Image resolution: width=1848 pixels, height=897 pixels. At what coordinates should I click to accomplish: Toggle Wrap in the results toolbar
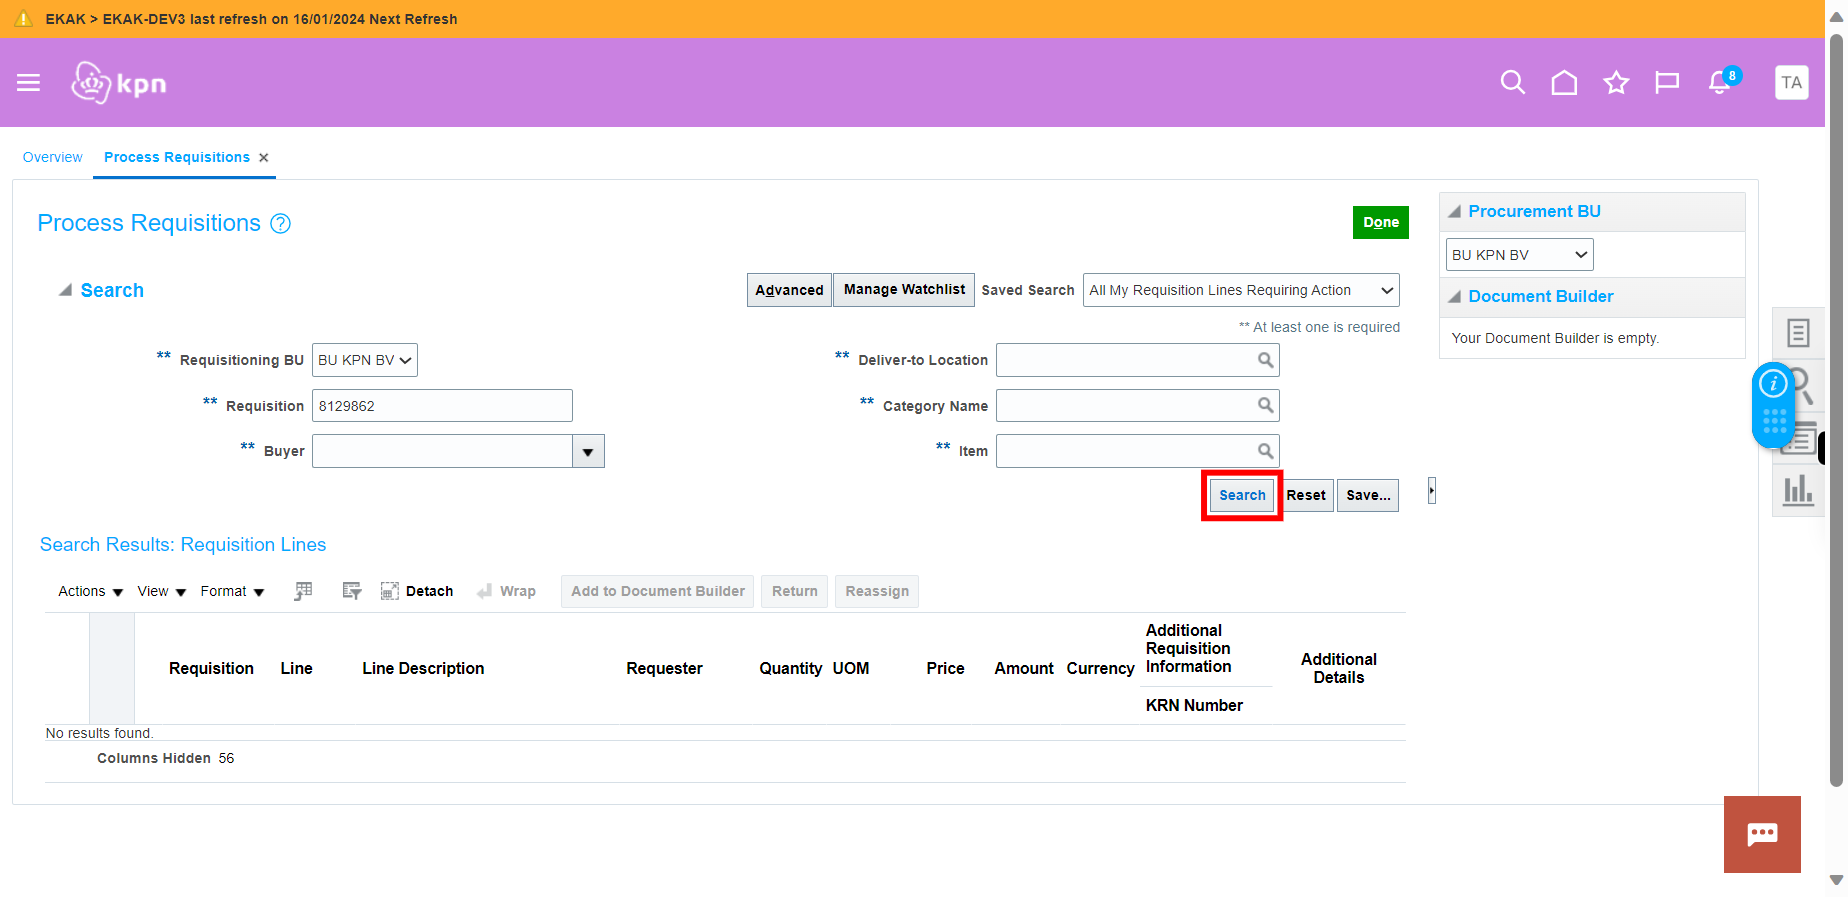(x=507, y=591)
